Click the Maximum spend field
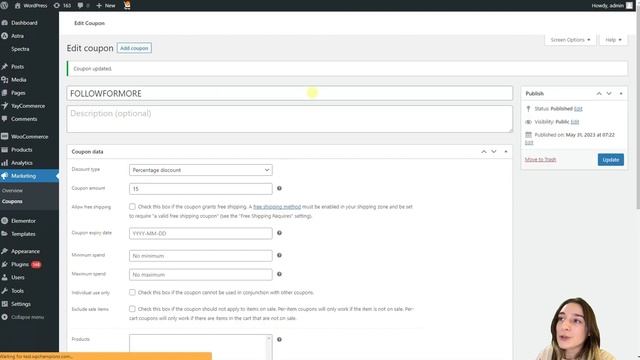This screenshot has width=640, height=360. [x=200, y=275]
